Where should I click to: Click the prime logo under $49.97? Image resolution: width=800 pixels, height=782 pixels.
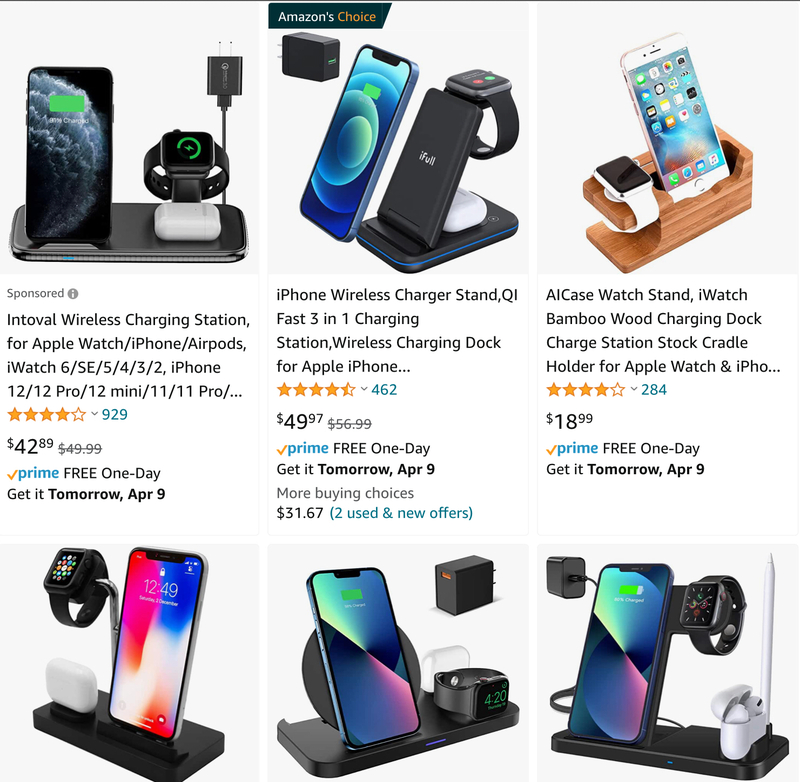[x=303, y=449]
